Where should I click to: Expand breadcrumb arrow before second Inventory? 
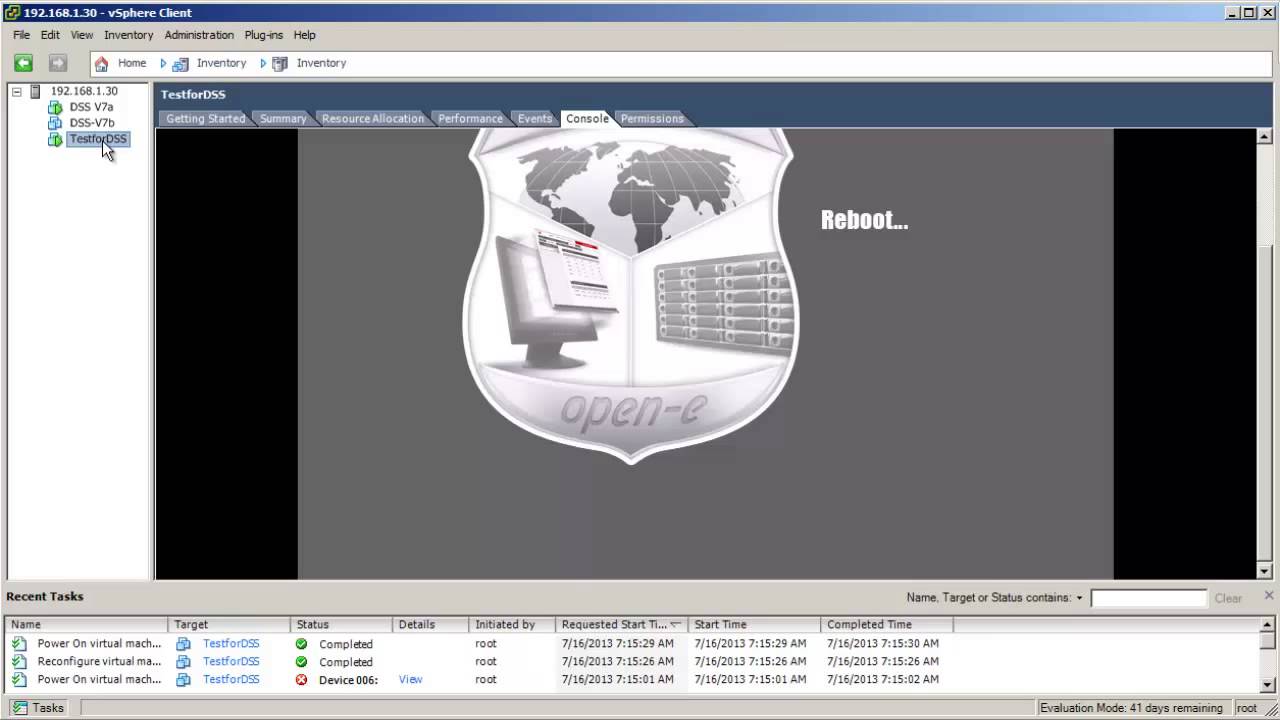coord(263,63)
